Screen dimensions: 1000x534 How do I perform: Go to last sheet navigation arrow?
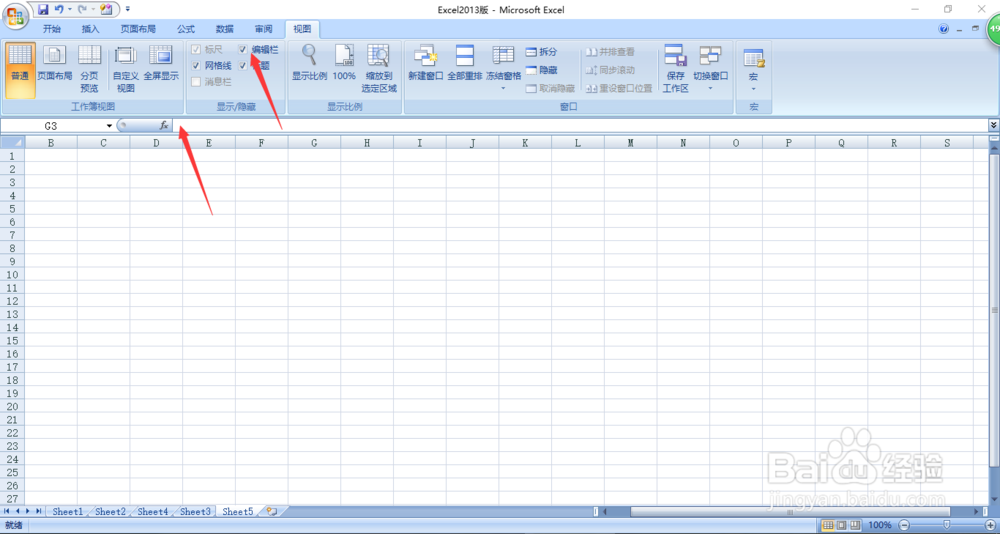tap(38, 512)
